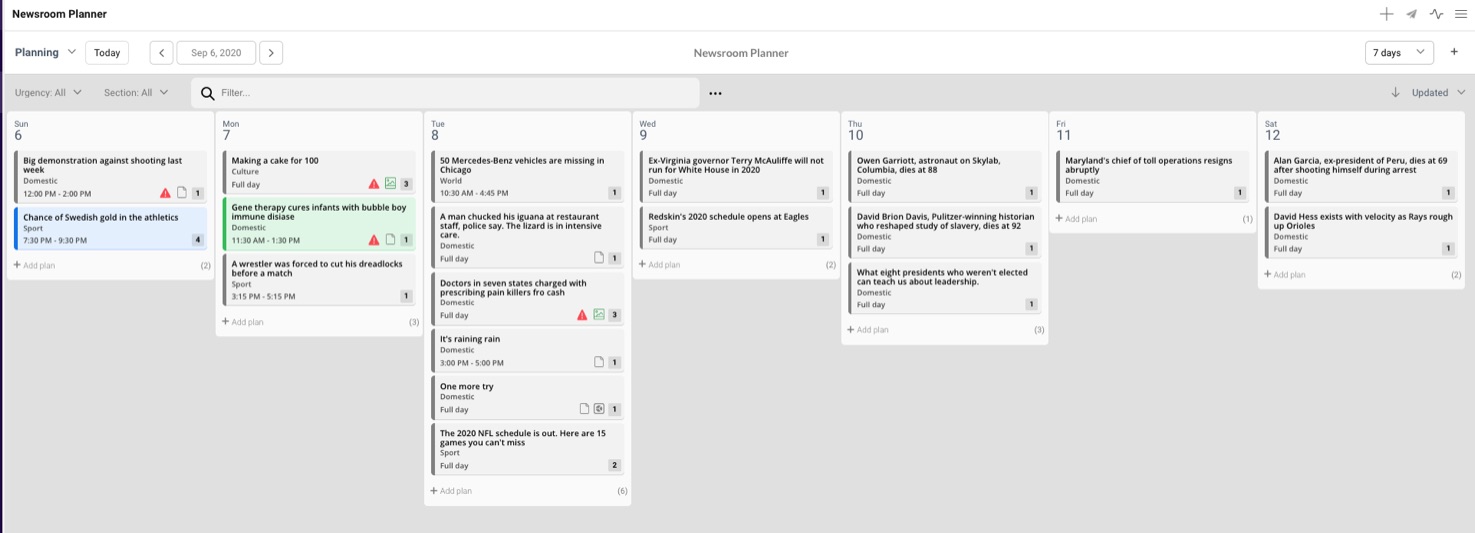Go to next week arrow
1475x533 pixels.
[271, 53]
